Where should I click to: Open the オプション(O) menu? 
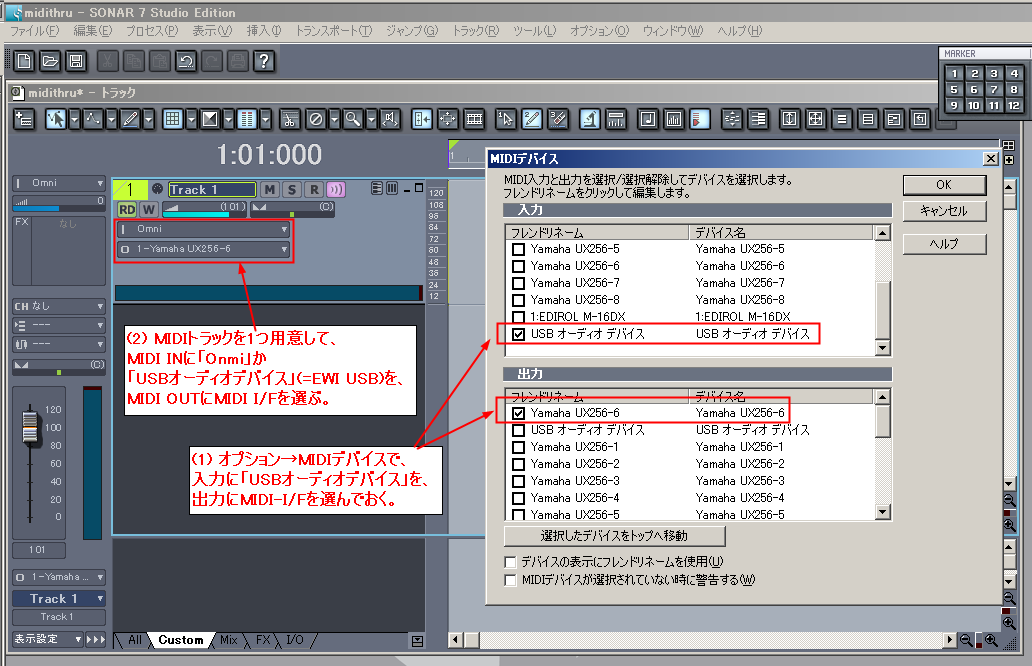[x=600, y=31]
